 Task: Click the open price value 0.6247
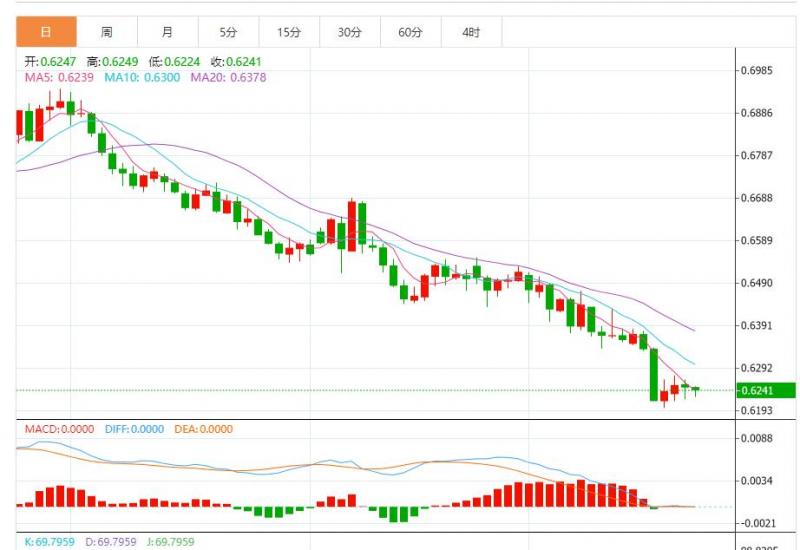(x=58, y=62)
